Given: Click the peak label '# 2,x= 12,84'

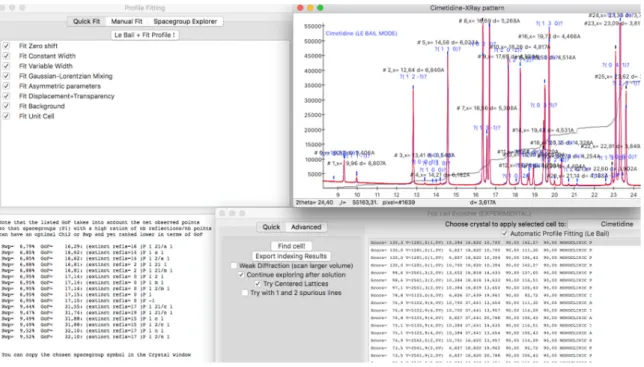Looking at the screenshot, I should (413, 70).
